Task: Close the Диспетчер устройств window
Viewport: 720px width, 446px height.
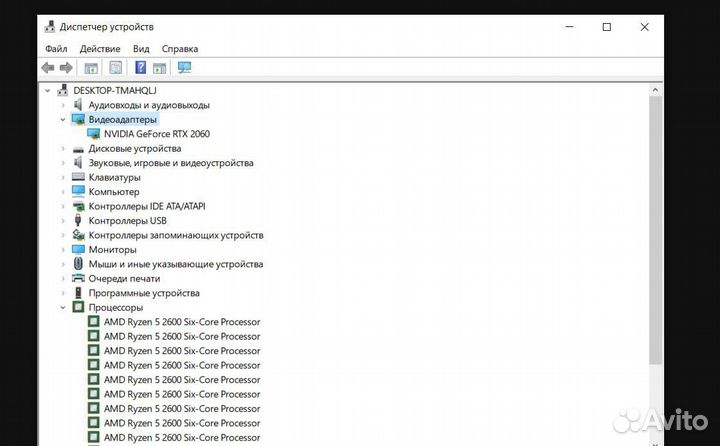Action: point(645,27)
